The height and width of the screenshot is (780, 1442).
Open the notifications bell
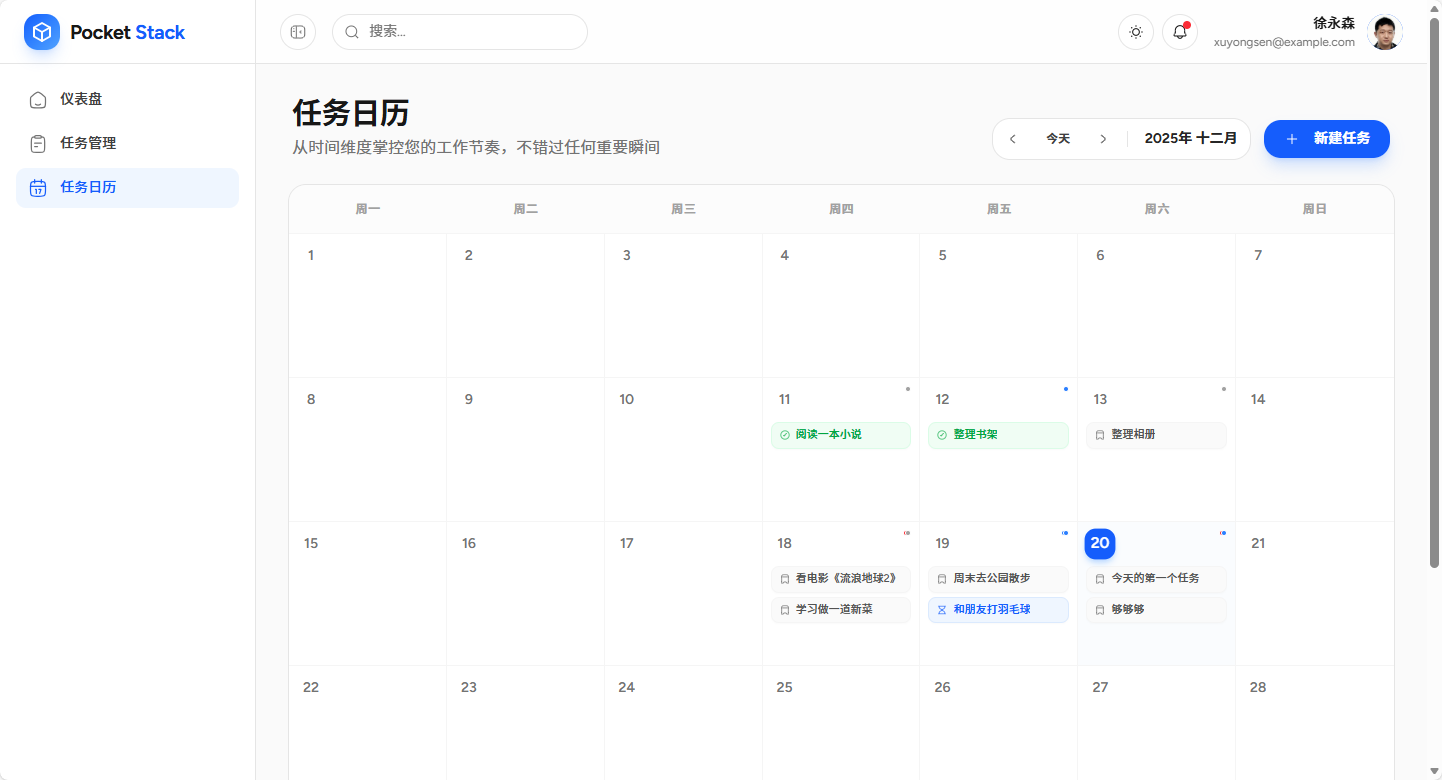click(1180, 32)
